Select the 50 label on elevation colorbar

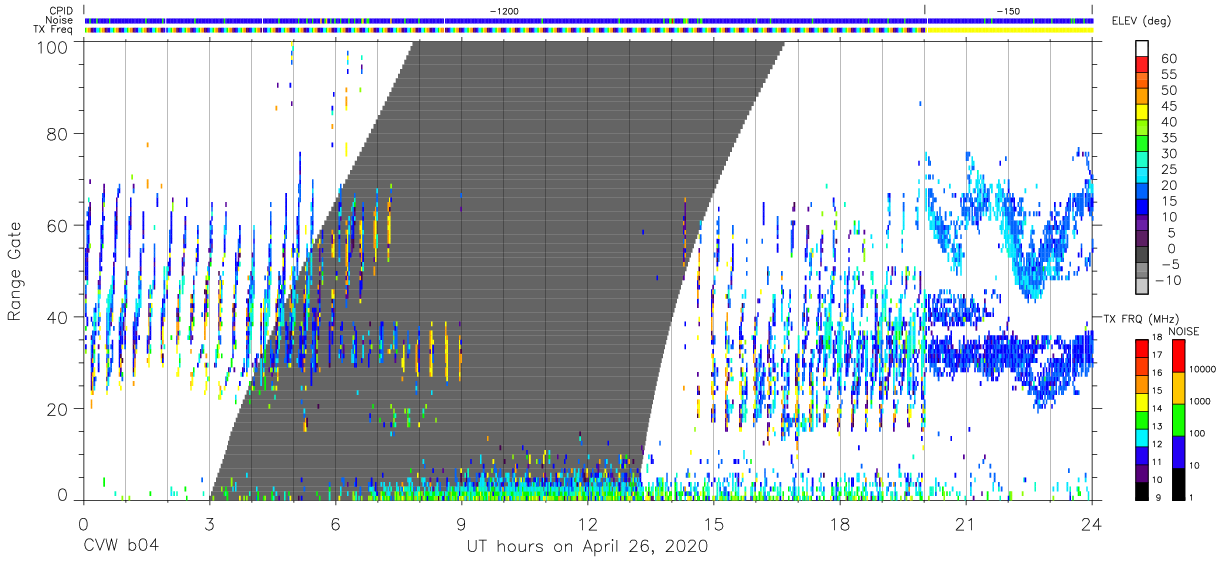1168,91
